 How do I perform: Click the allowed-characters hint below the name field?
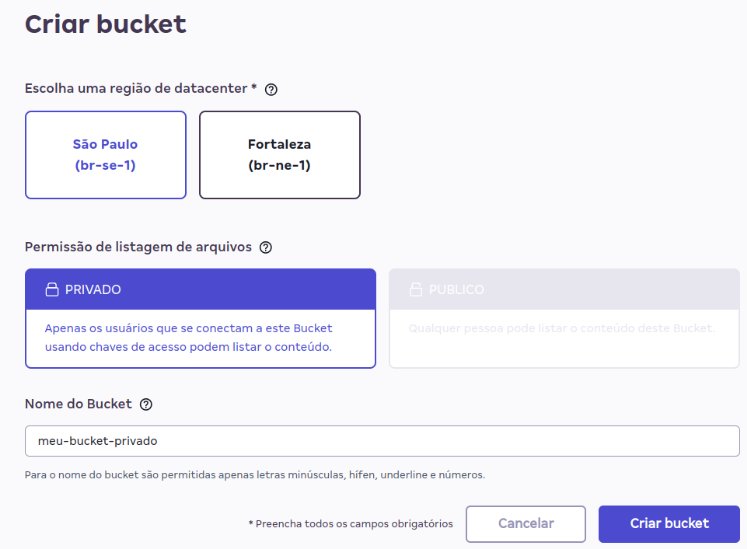point(254,475)
